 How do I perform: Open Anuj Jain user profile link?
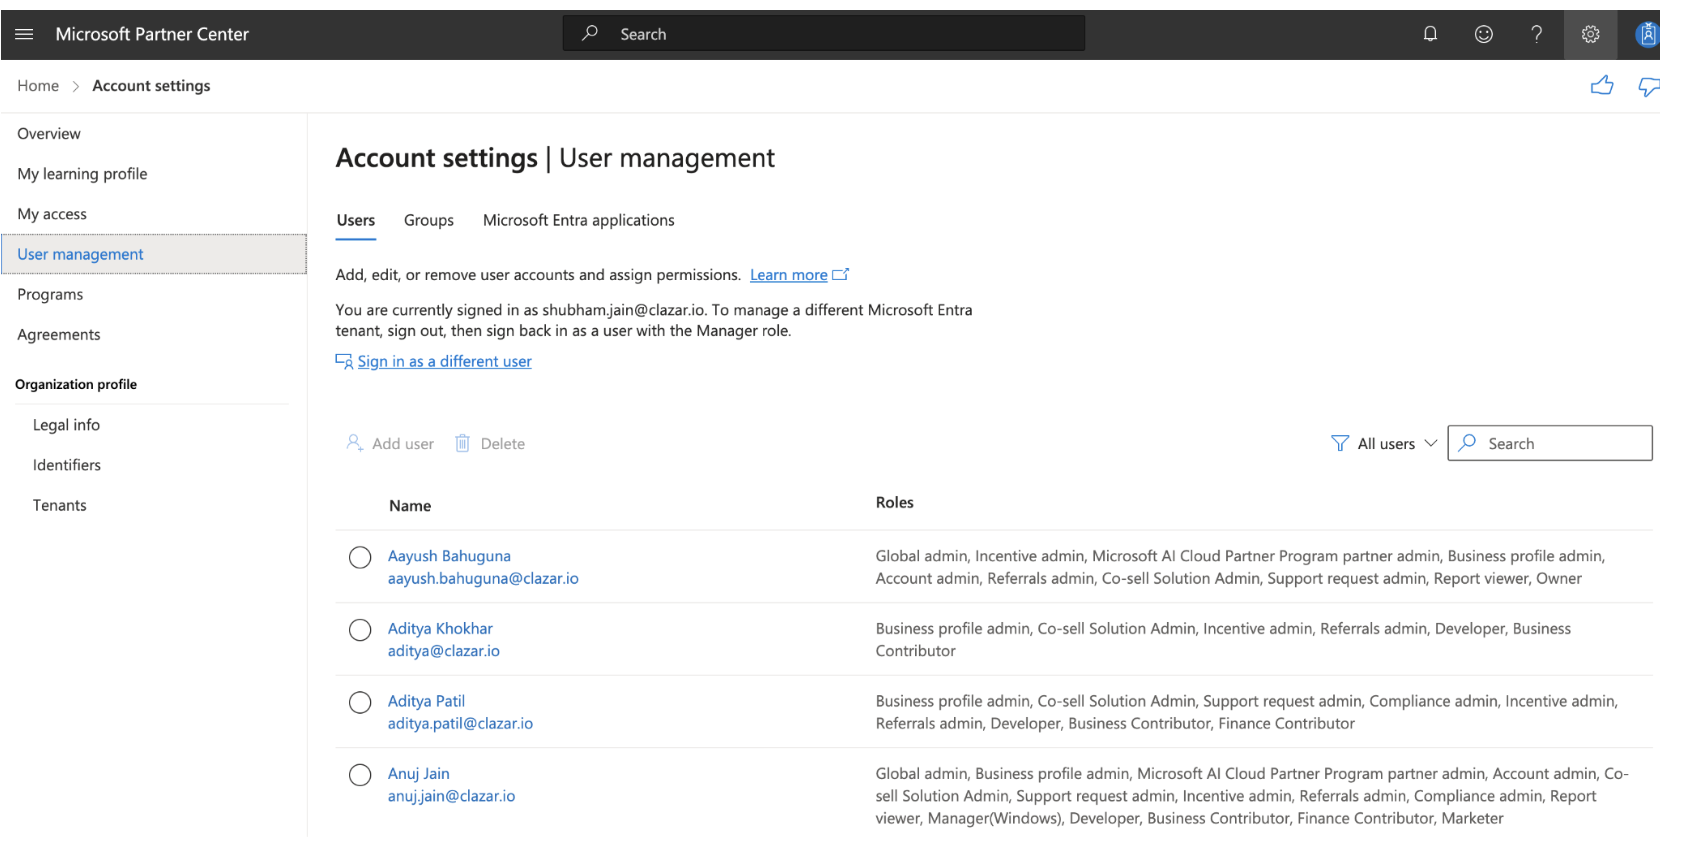pos(419,774)
